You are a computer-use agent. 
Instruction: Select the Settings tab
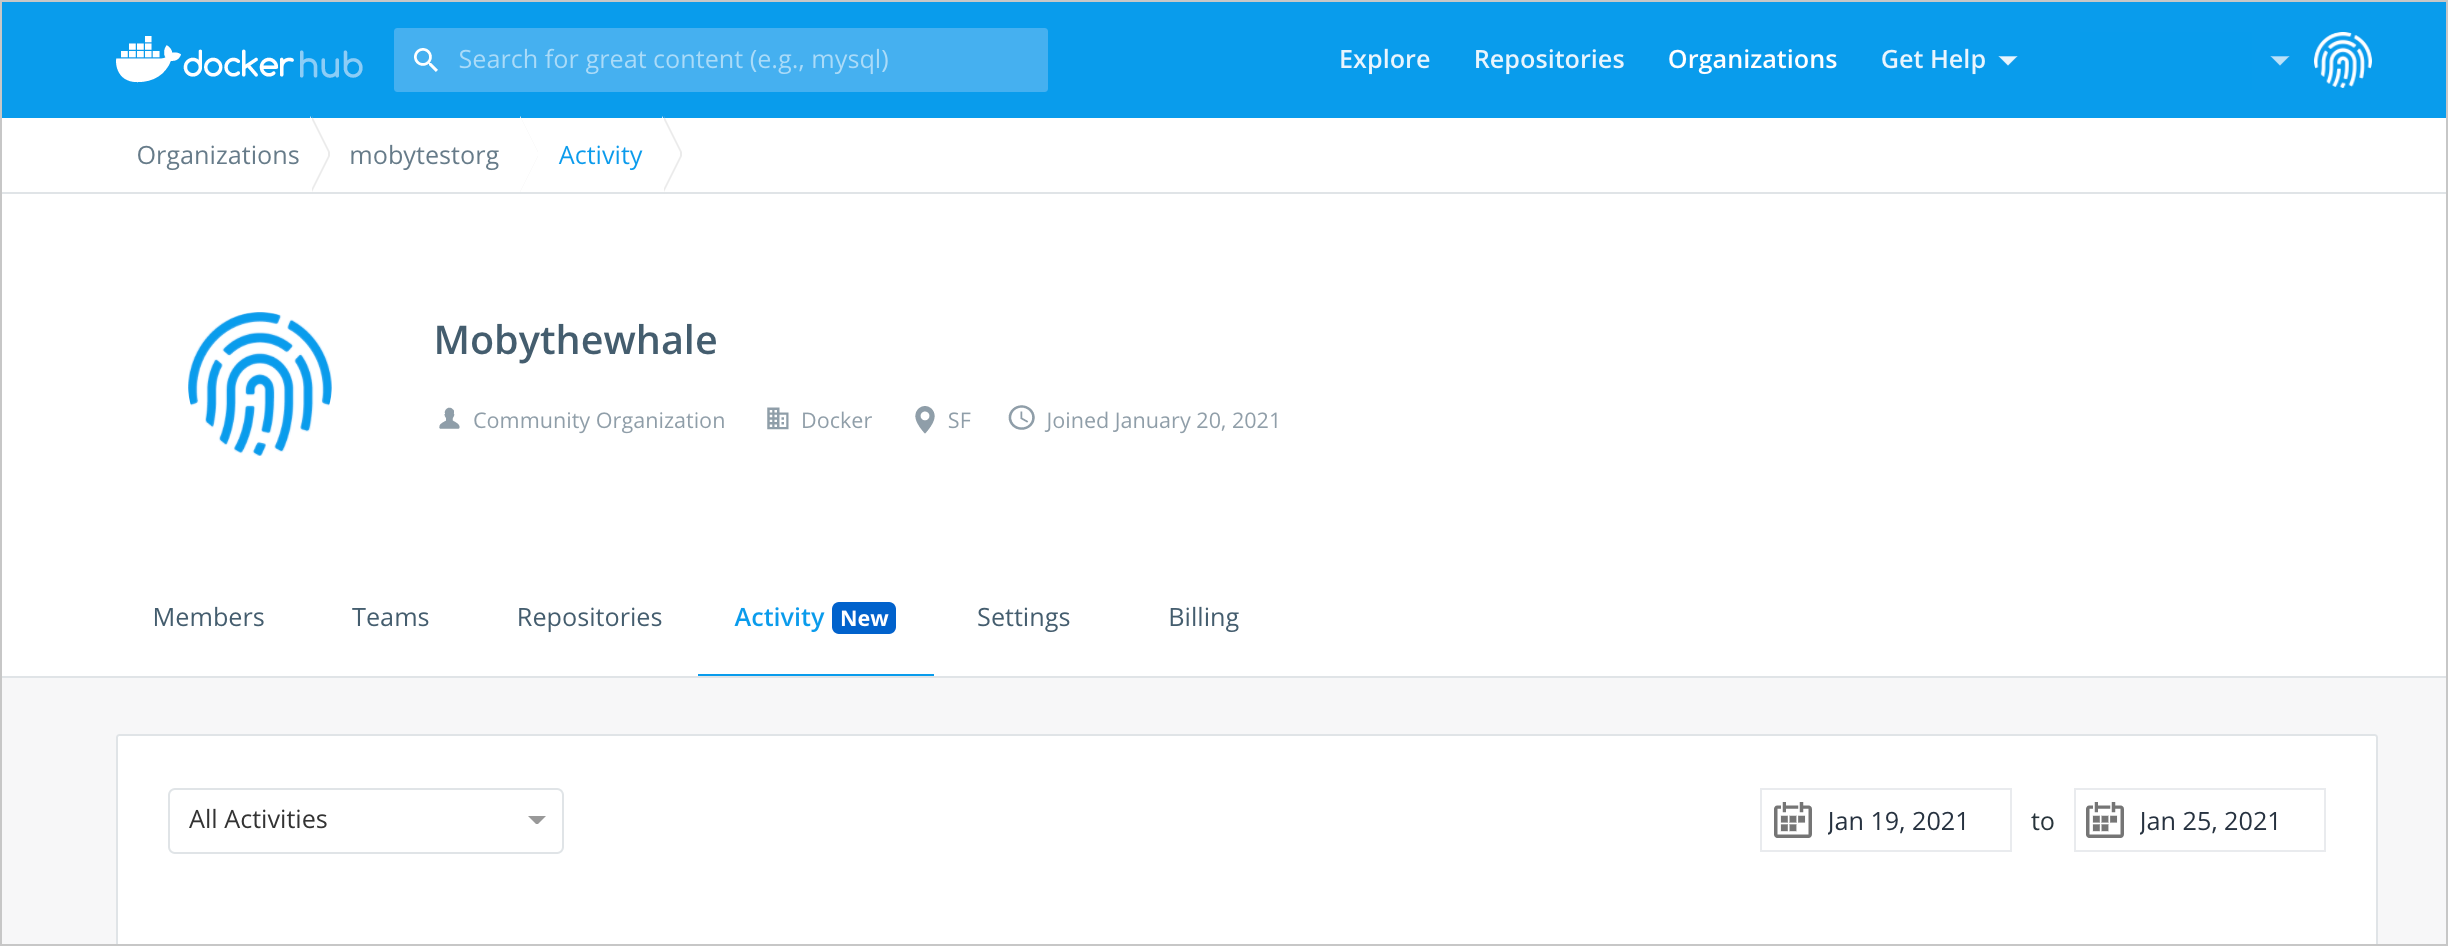pos(1022,617)
